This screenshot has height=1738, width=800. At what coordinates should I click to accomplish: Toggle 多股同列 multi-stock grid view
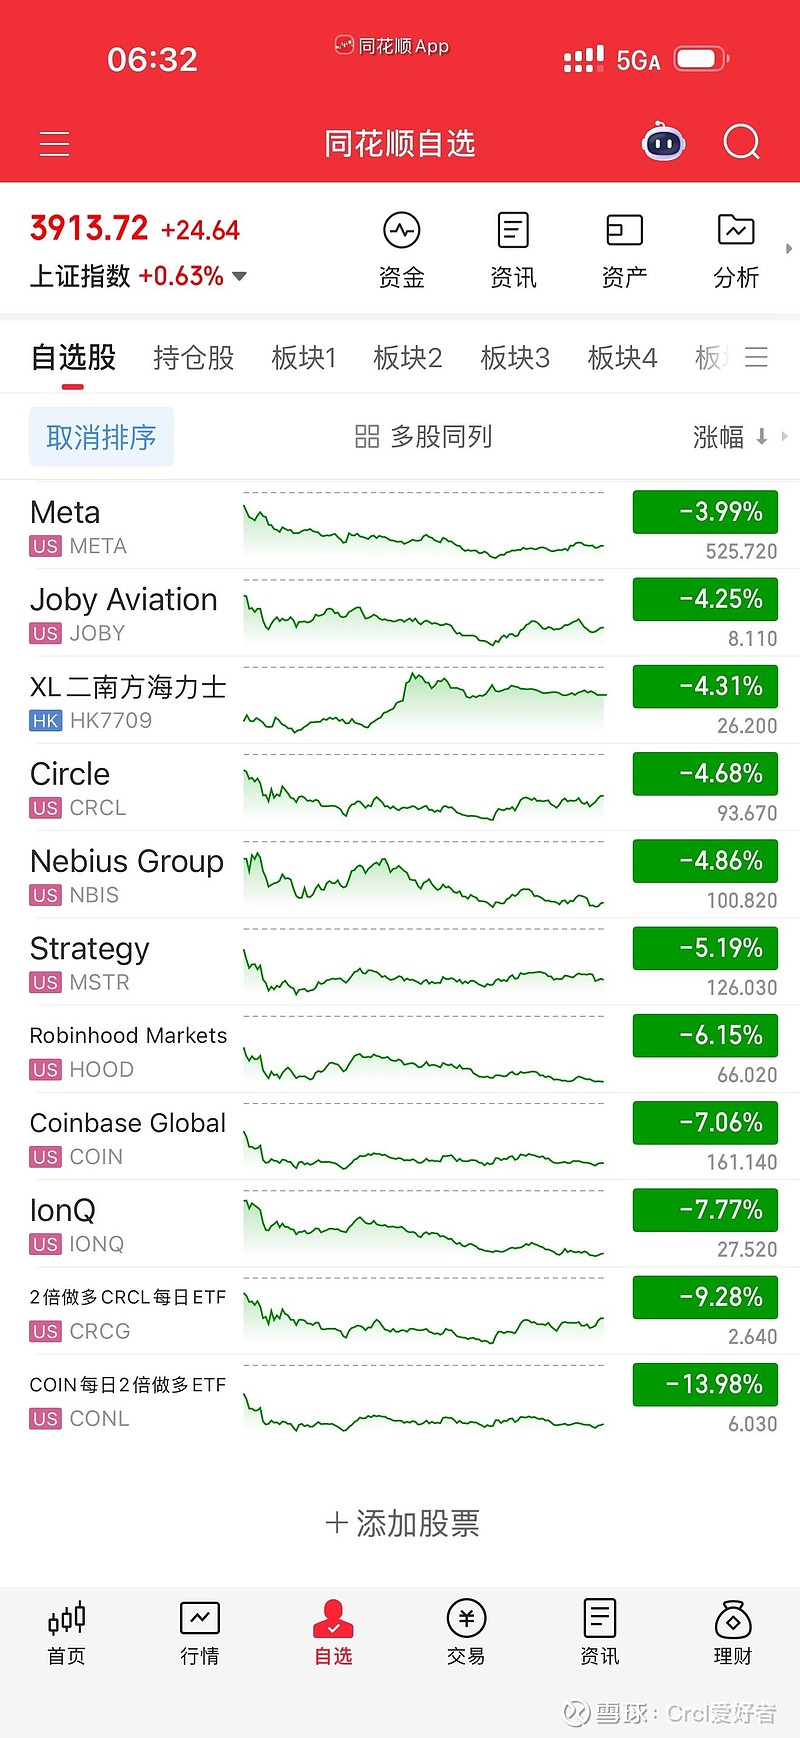tap(423, 437)
